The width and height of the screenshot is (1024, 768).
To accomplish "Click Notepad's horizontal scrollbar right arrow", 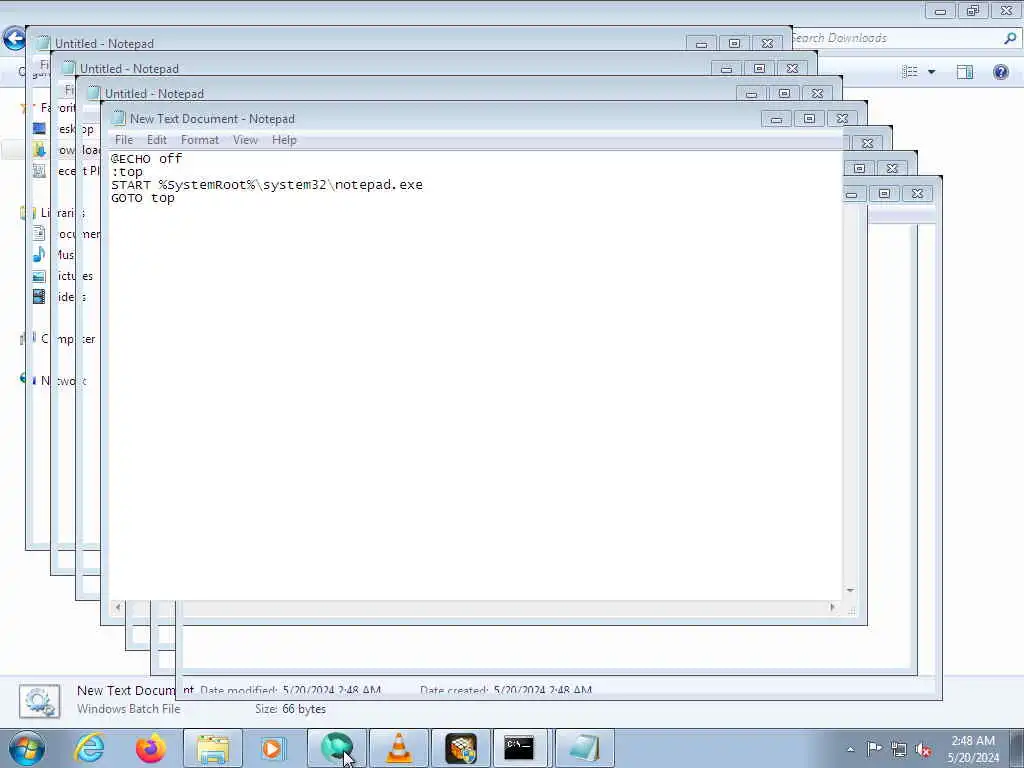I will click(x=832, y=607).
